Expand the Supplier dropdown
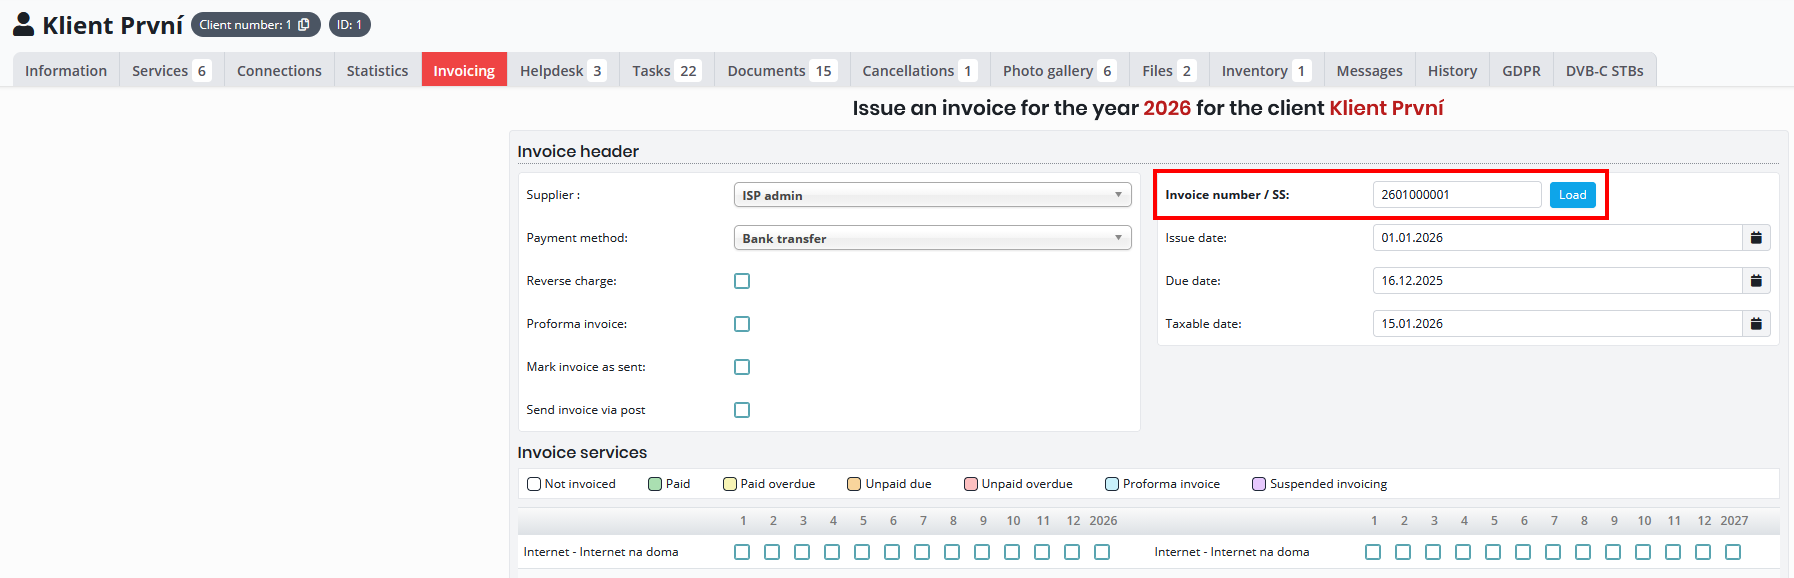The height and width of the screenshot is (578, 1794). tap(932, 195)
